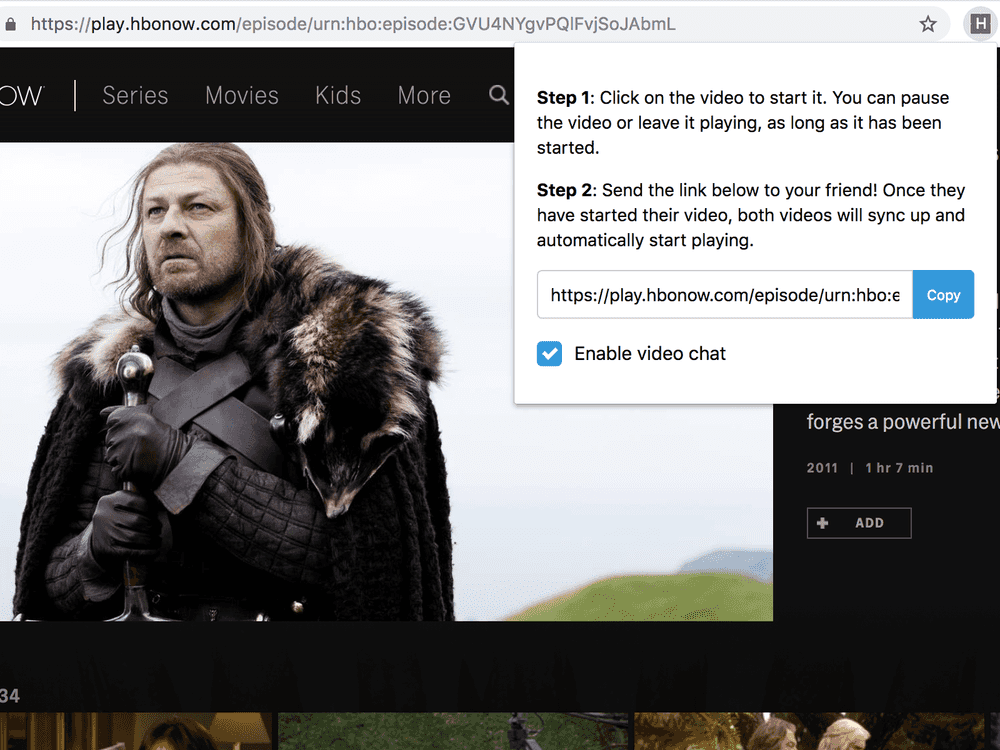Click the address bar URL
The height and width of the screenshot is (750, 1000).
[x=353, y=24]
